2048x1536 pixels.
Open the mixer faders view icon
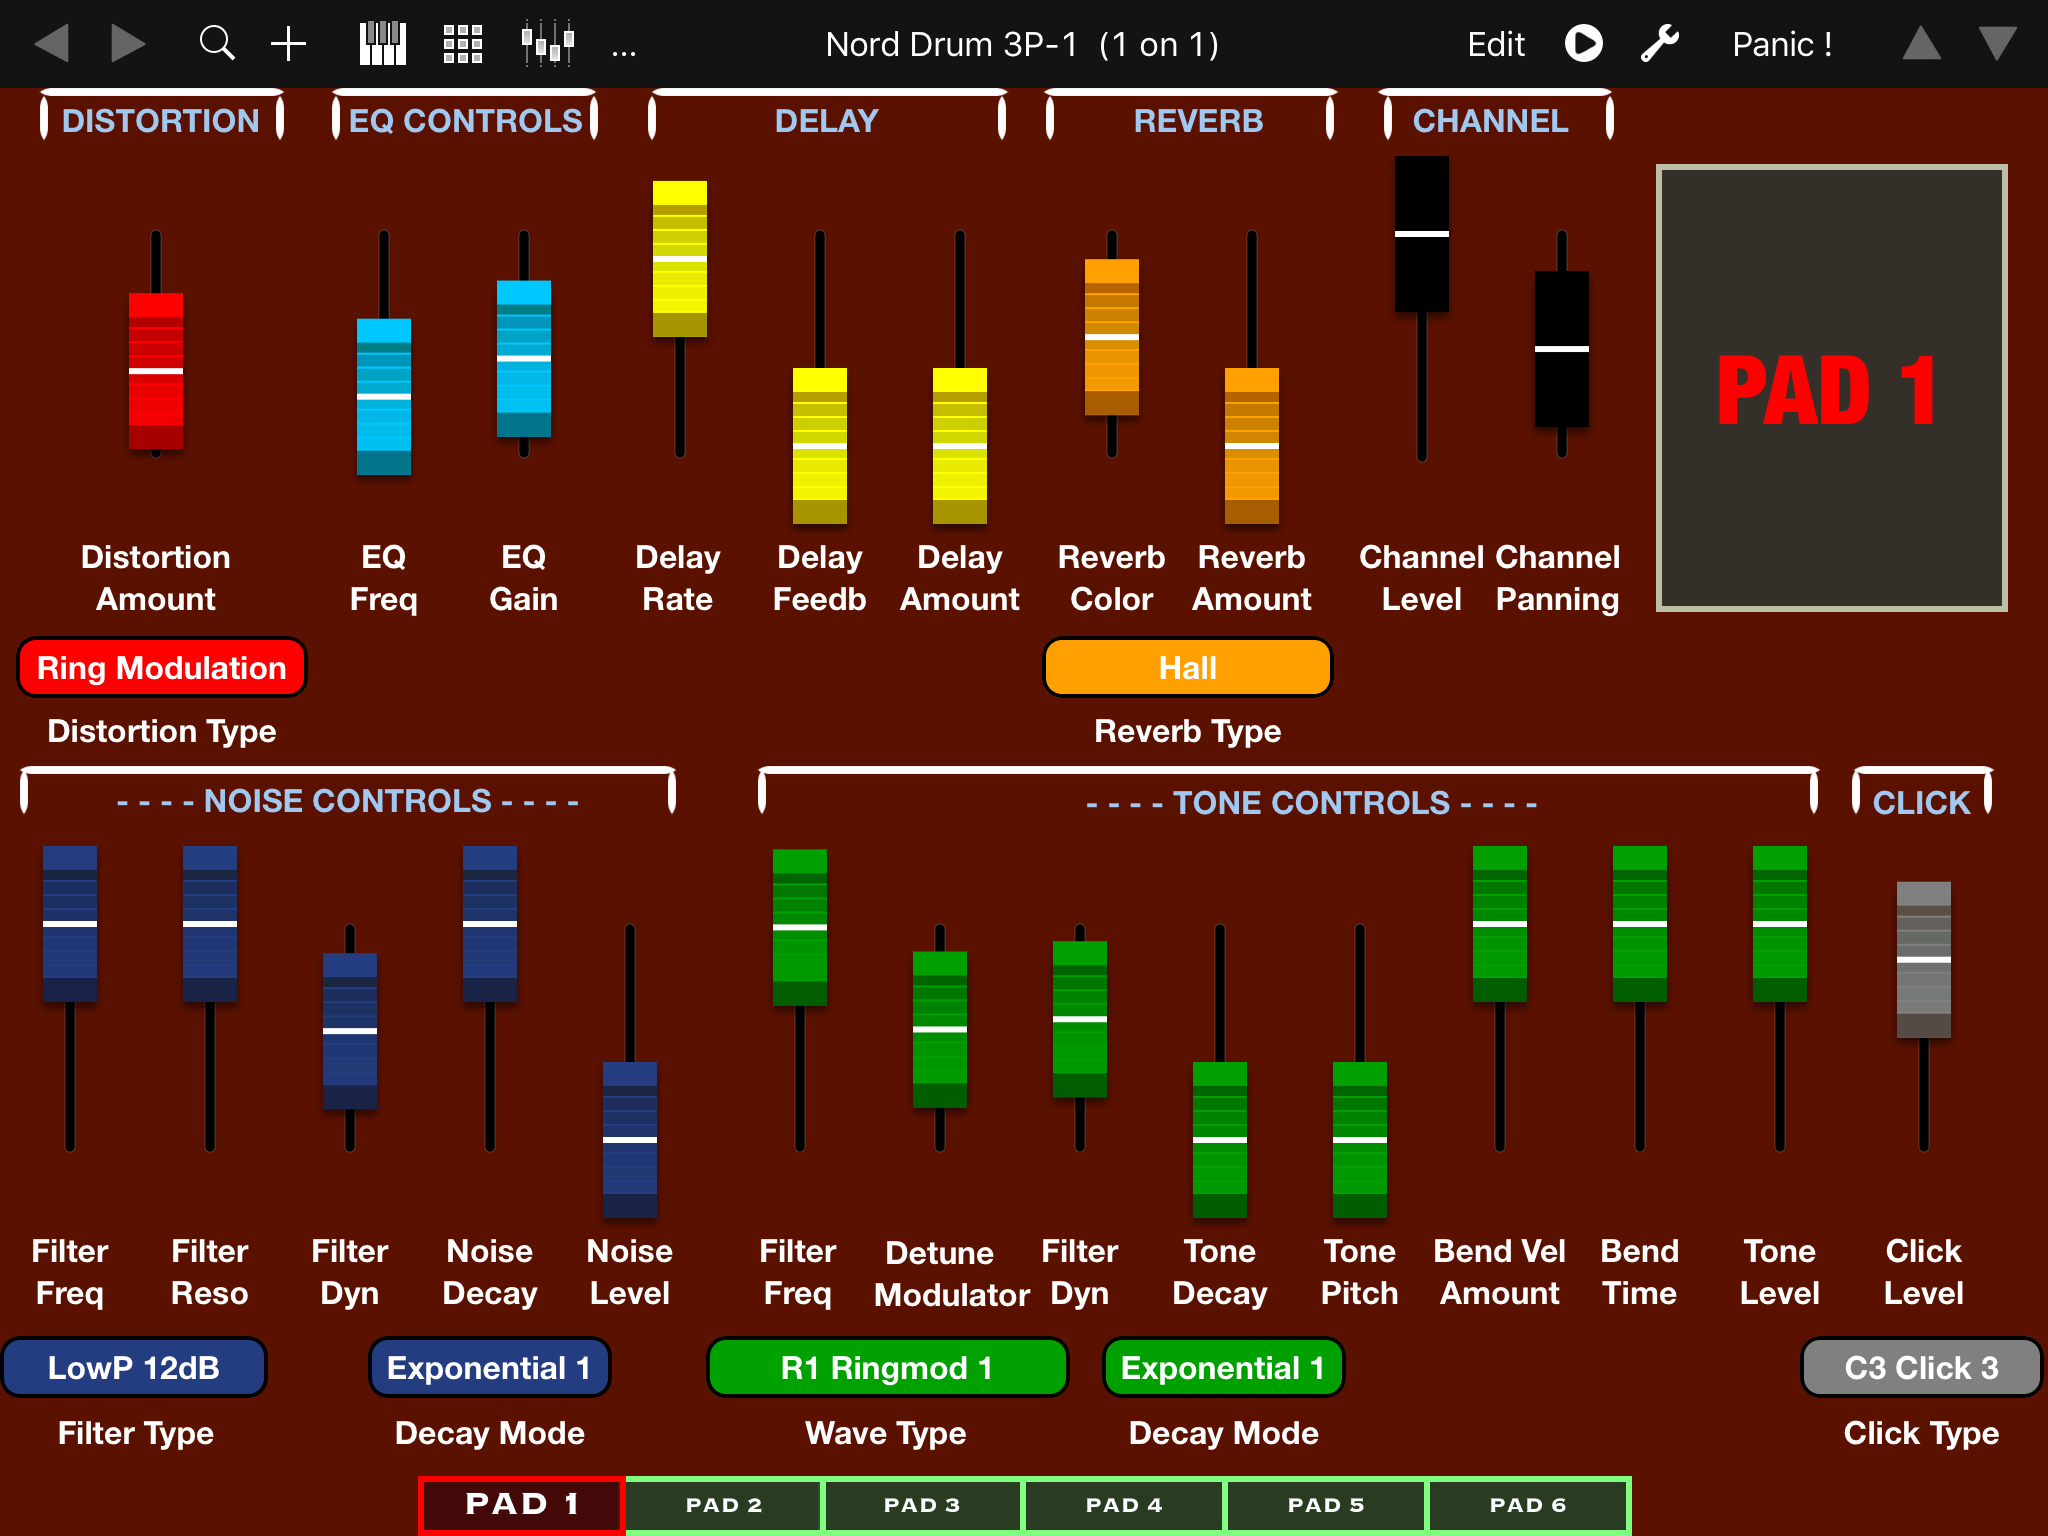coord(548,44)
